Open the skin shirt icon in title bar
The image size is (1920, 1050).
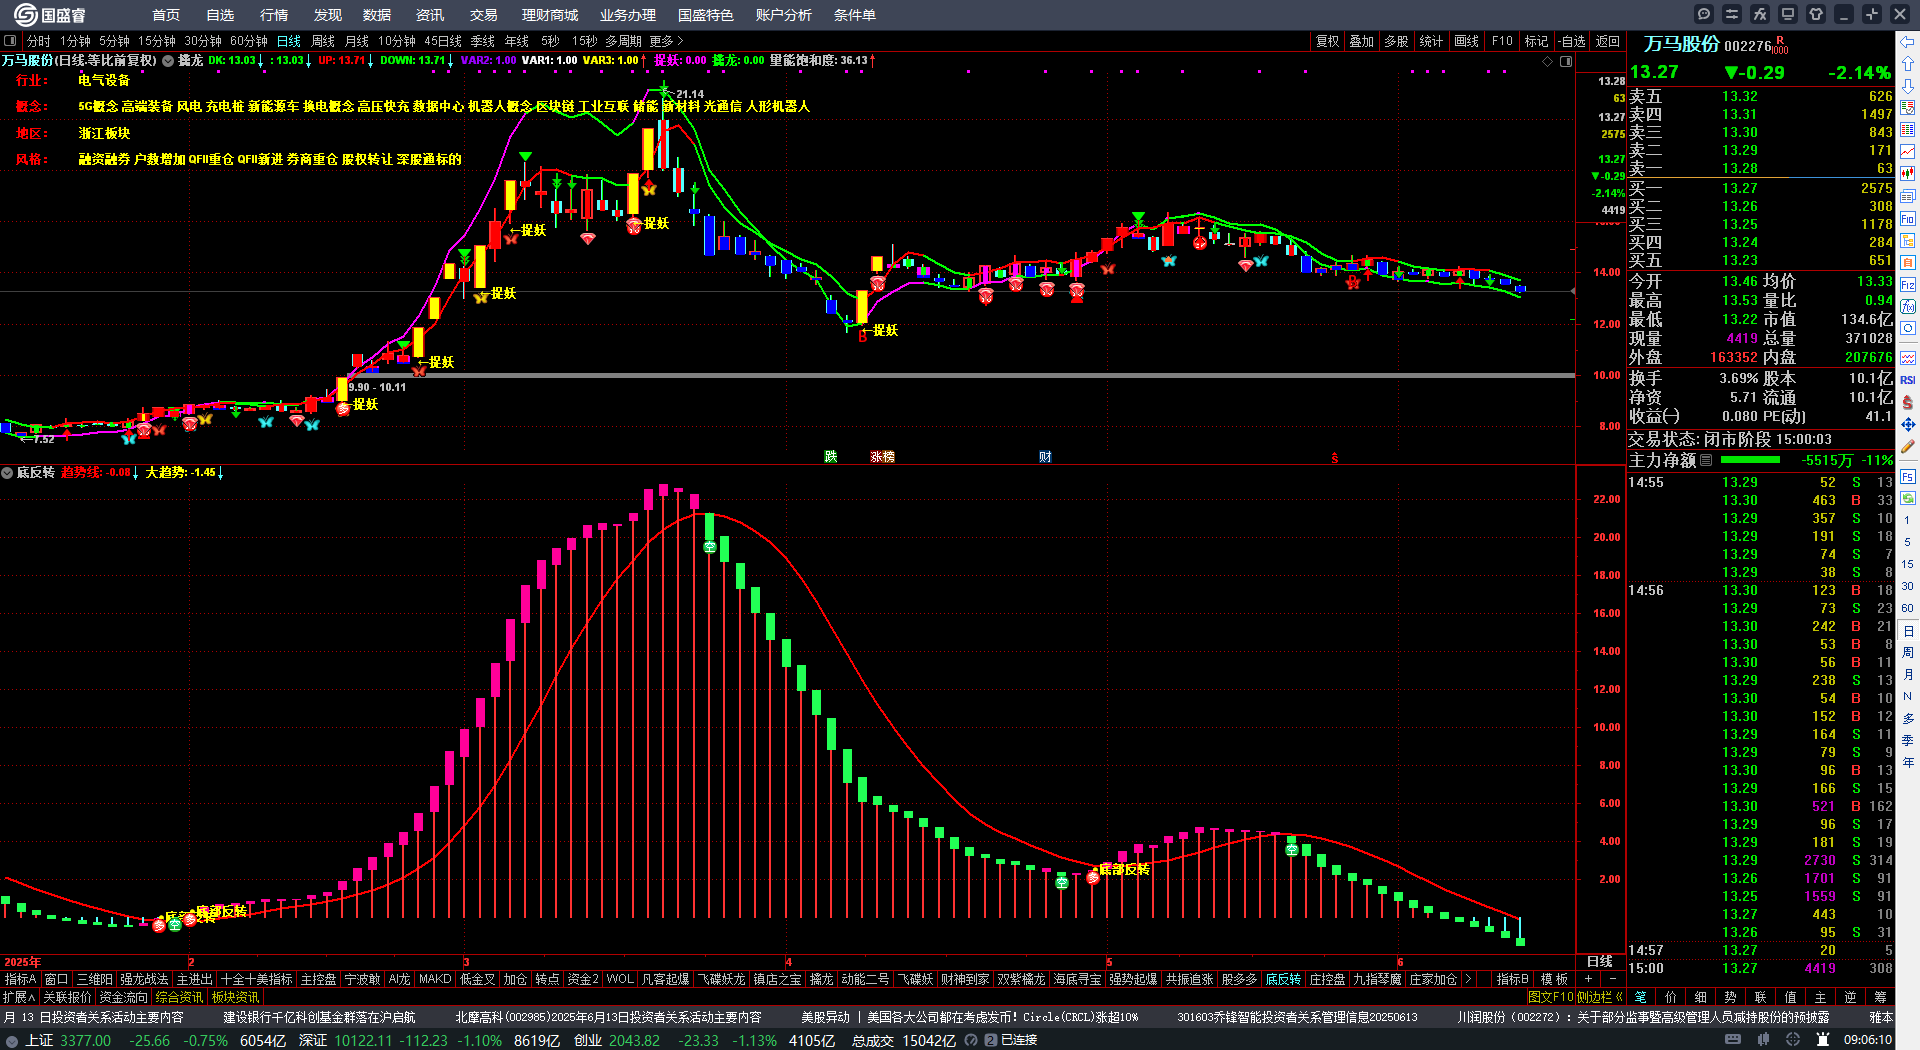click(1816, 14)
